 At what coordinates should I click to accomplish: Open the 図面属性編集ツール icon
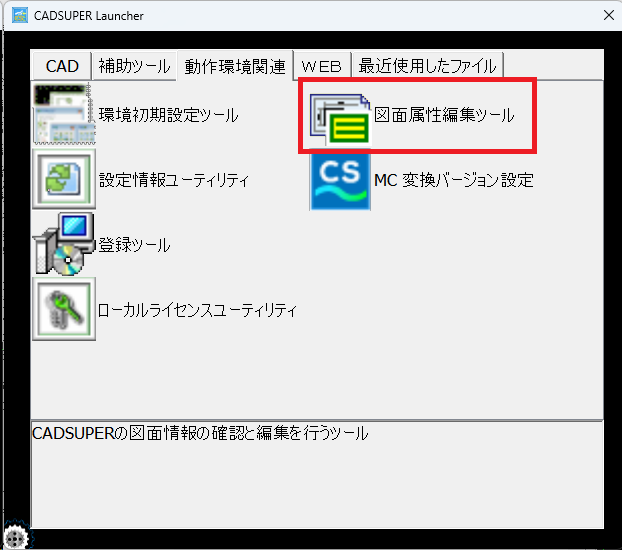(x=340, y=119)
